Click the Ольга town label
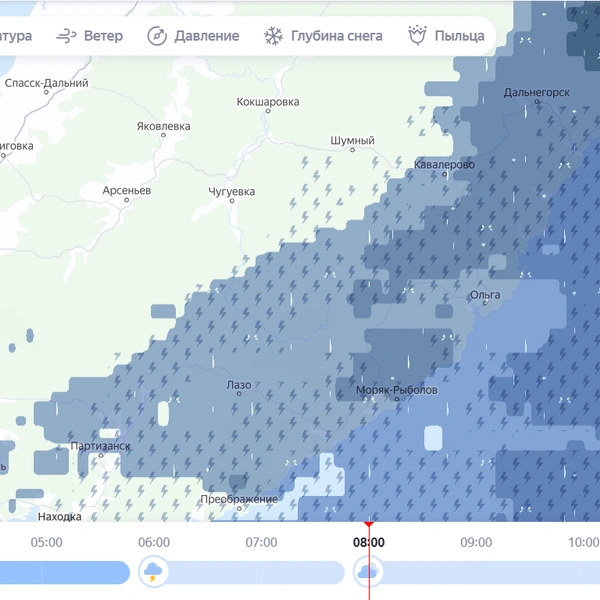The width and height of the screenshot is (600, 600). click(485, 295)
